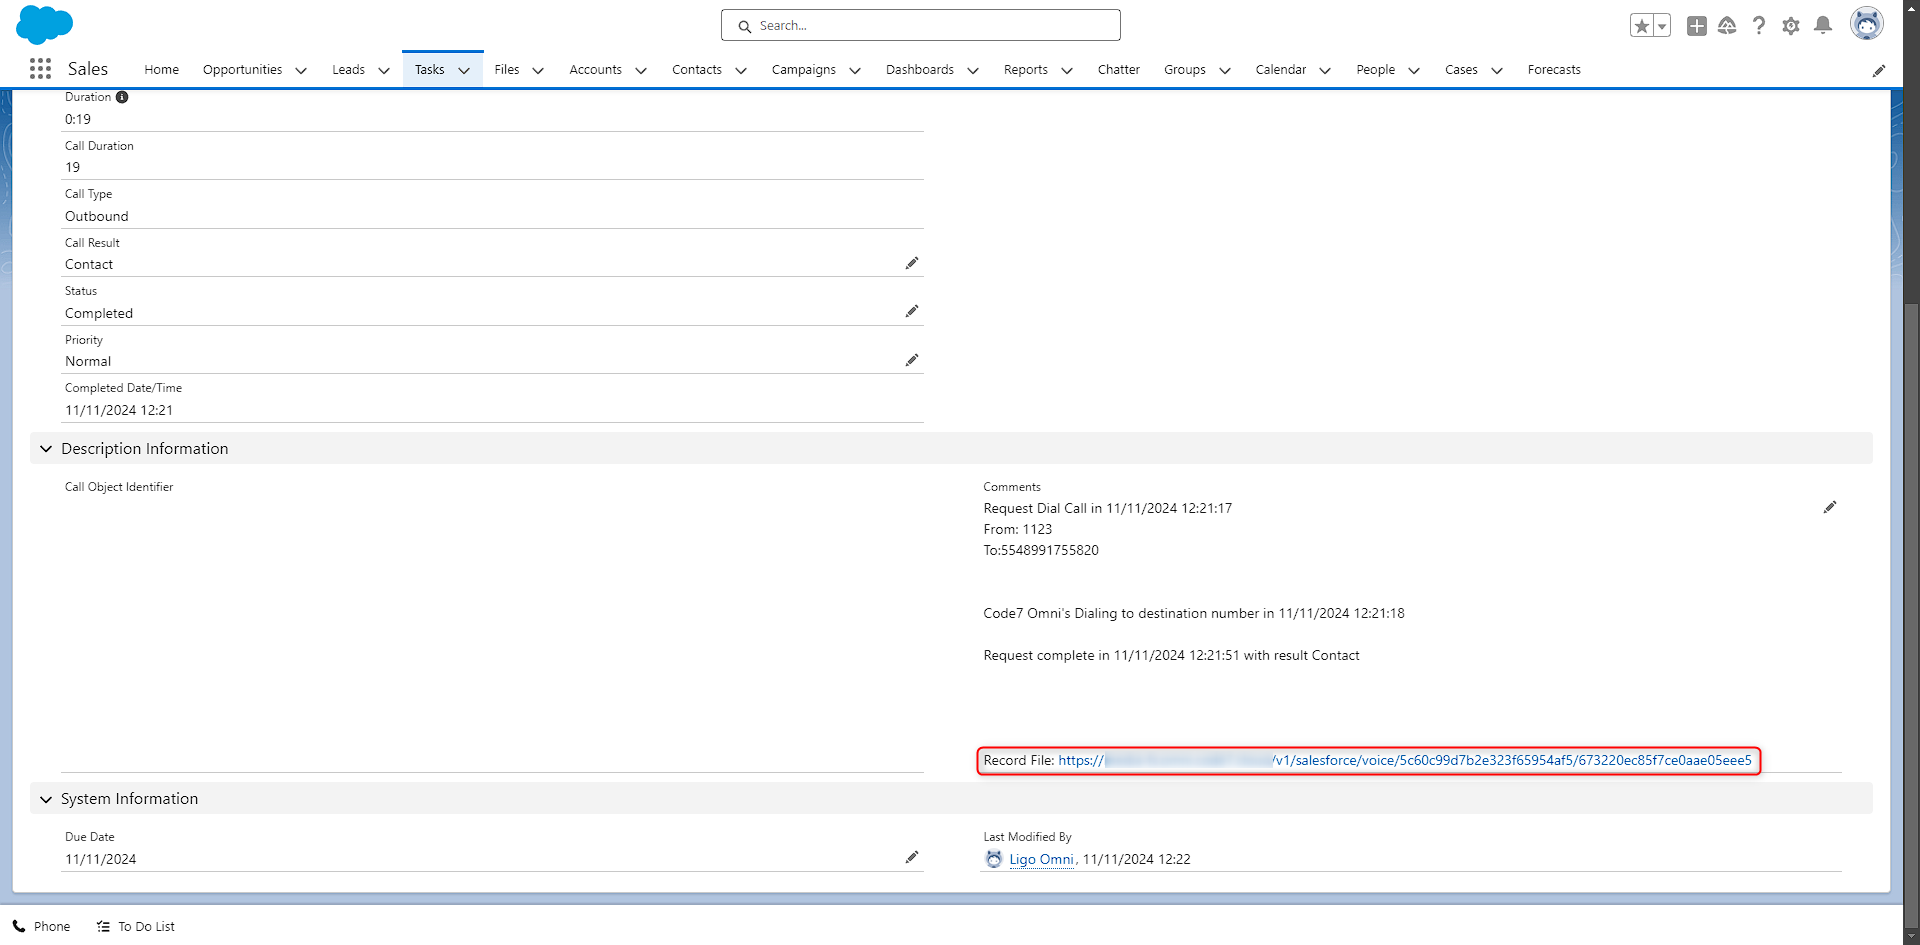Click the user profile avatar
This screenshot has width=1920, height=945.
click(1866, 24)
